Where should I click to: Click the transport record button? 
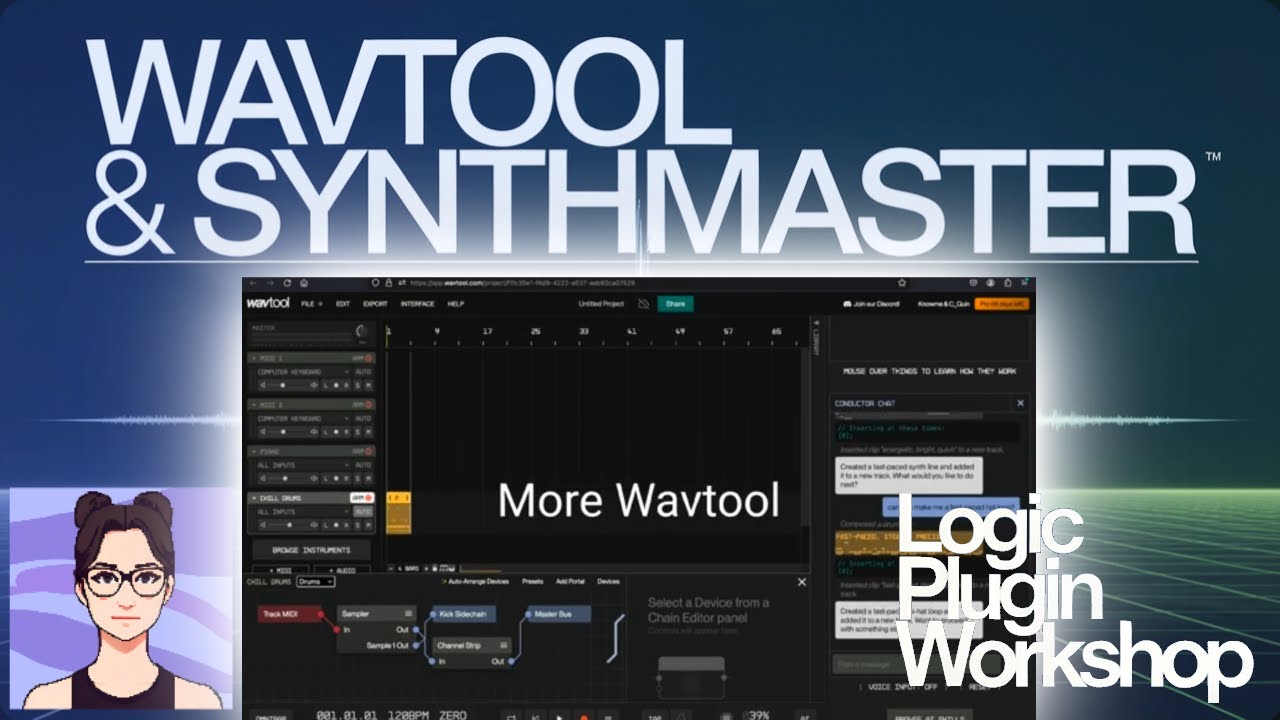point(584,714)
